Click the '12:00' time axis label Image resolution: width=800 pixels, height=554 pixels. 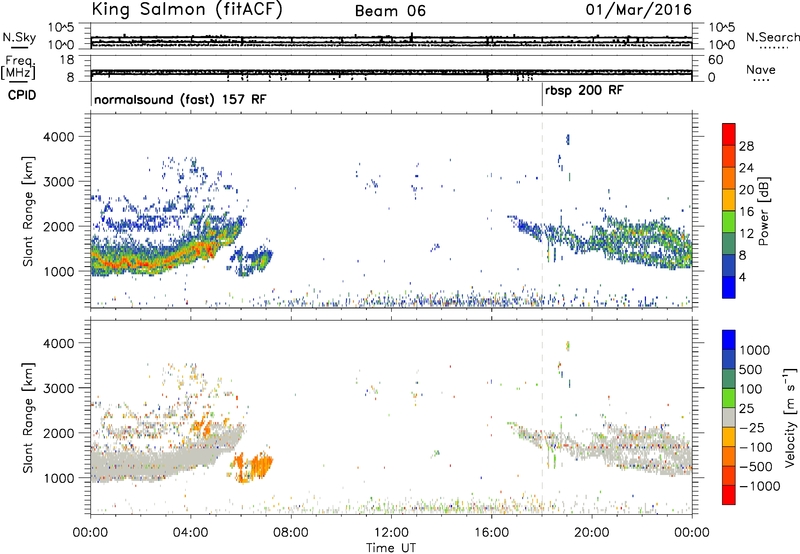[391, 533]
